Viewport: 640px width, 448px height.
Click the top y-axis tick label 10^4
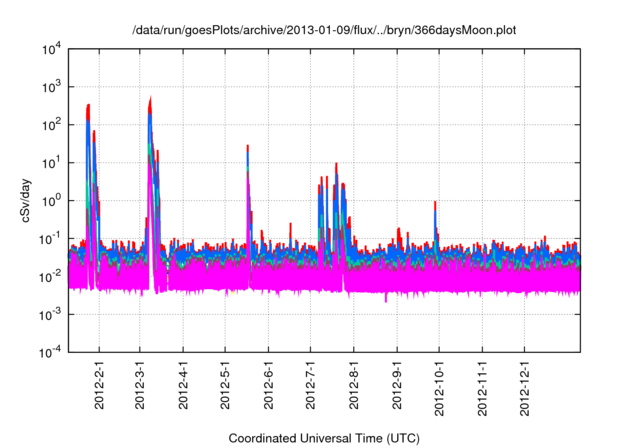(50, 49)
